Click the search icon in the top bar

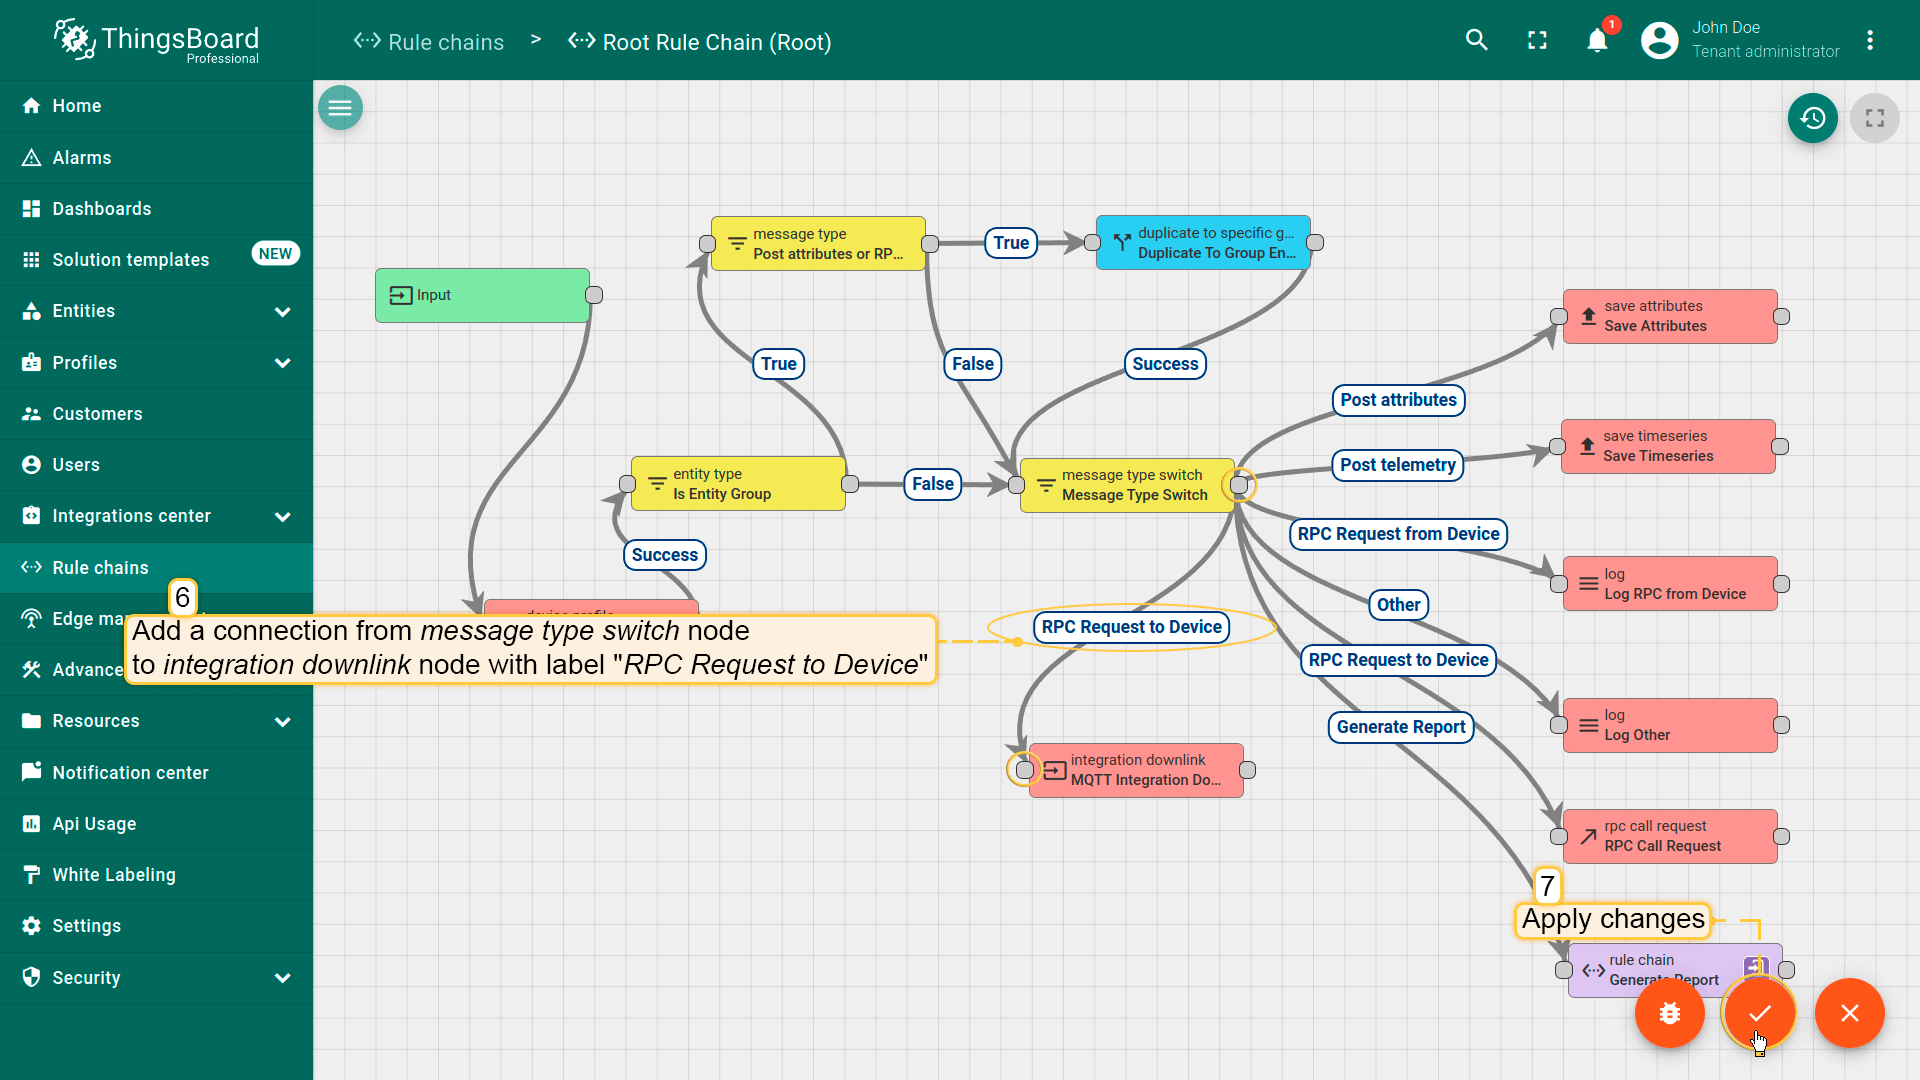1477,40
